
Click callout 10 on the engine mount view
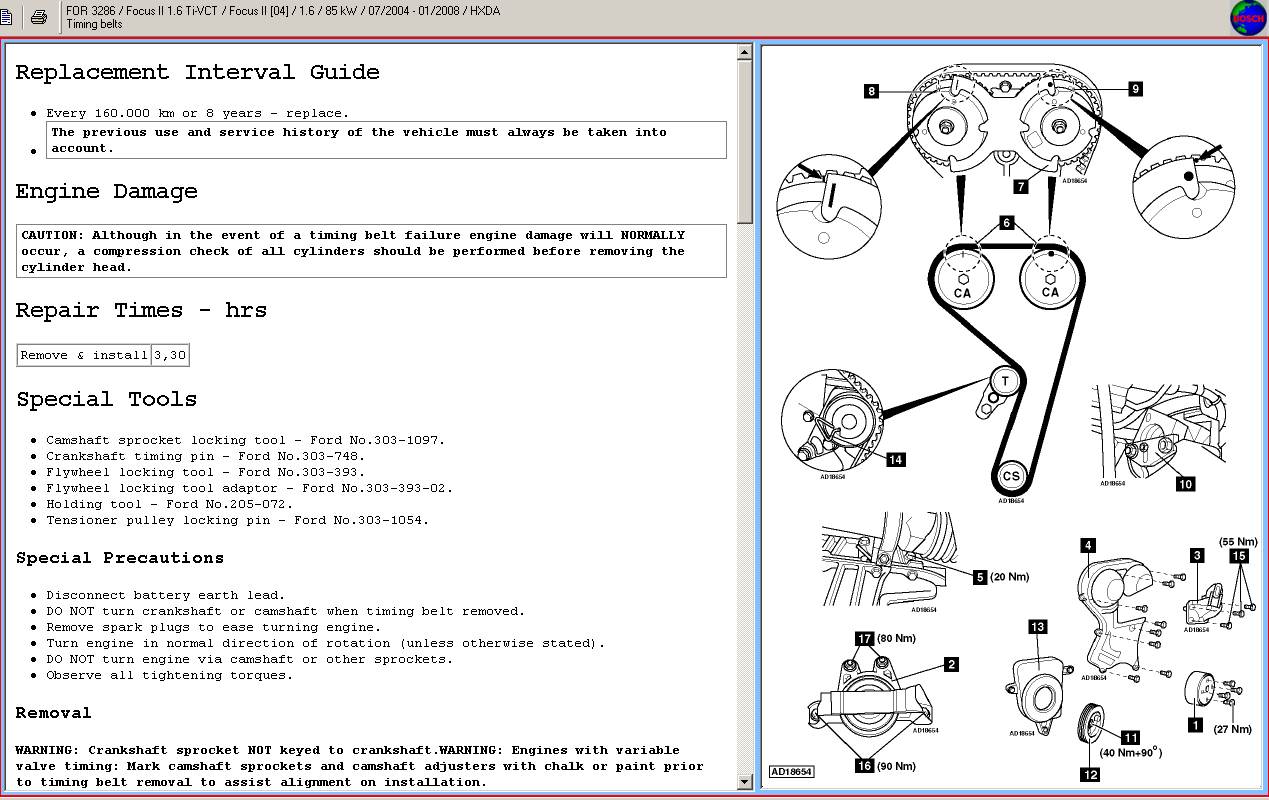tap(1185, 484)
